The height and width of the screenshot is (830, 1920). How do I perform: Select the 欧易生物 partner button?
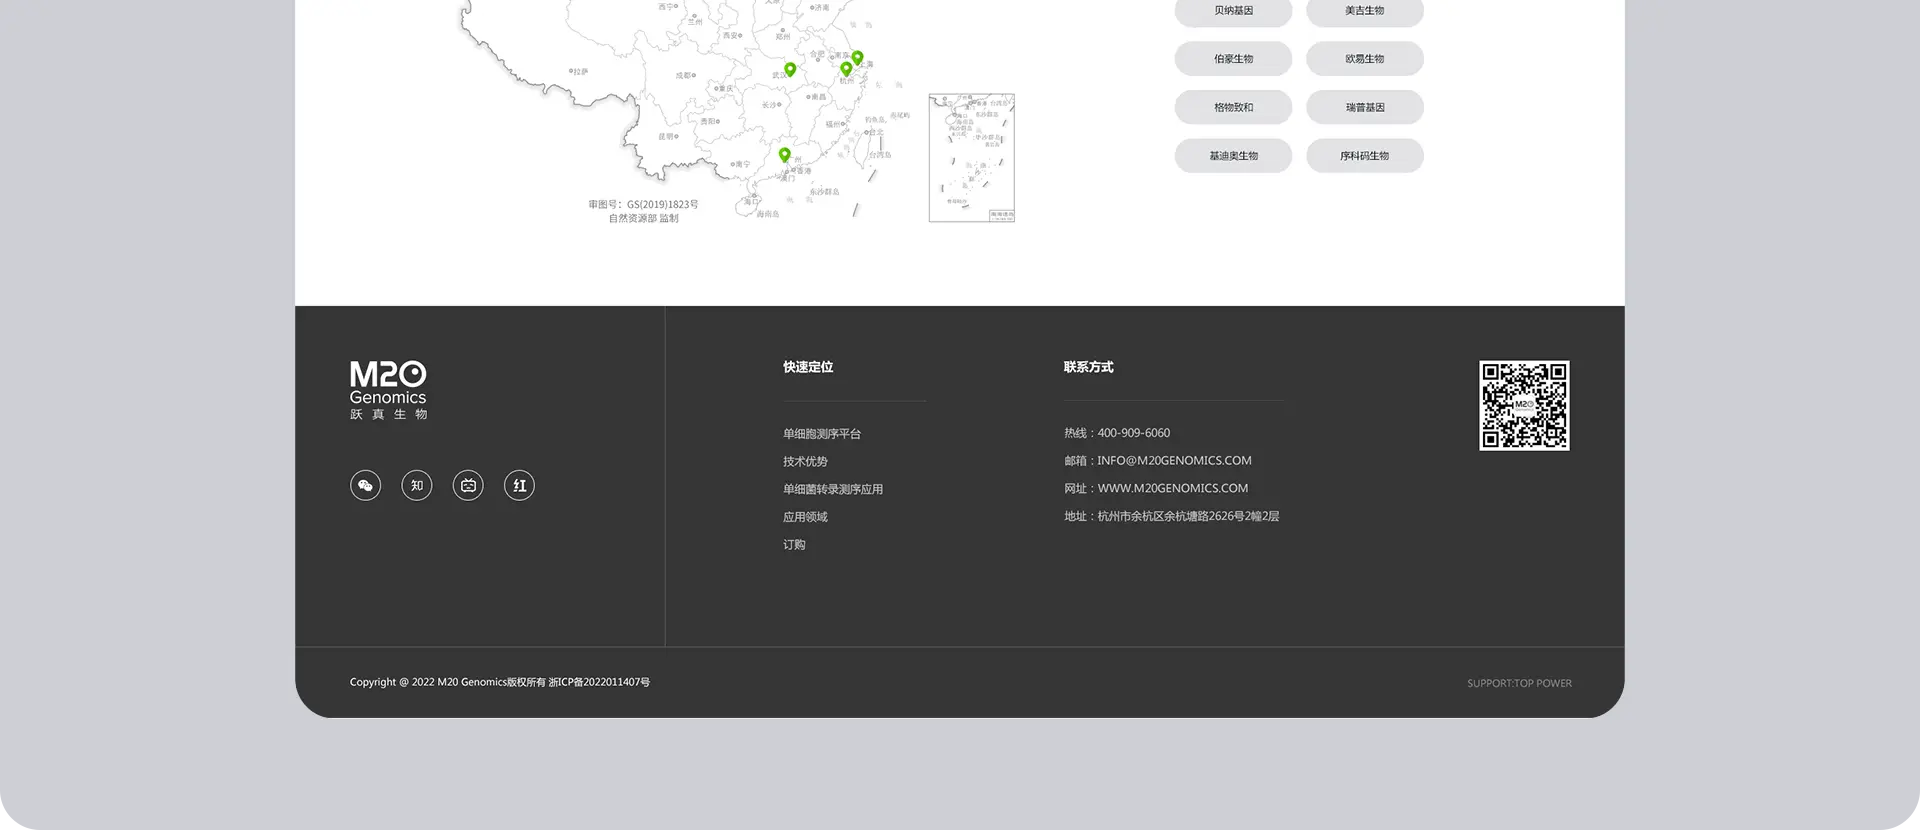click(1364, 59)
